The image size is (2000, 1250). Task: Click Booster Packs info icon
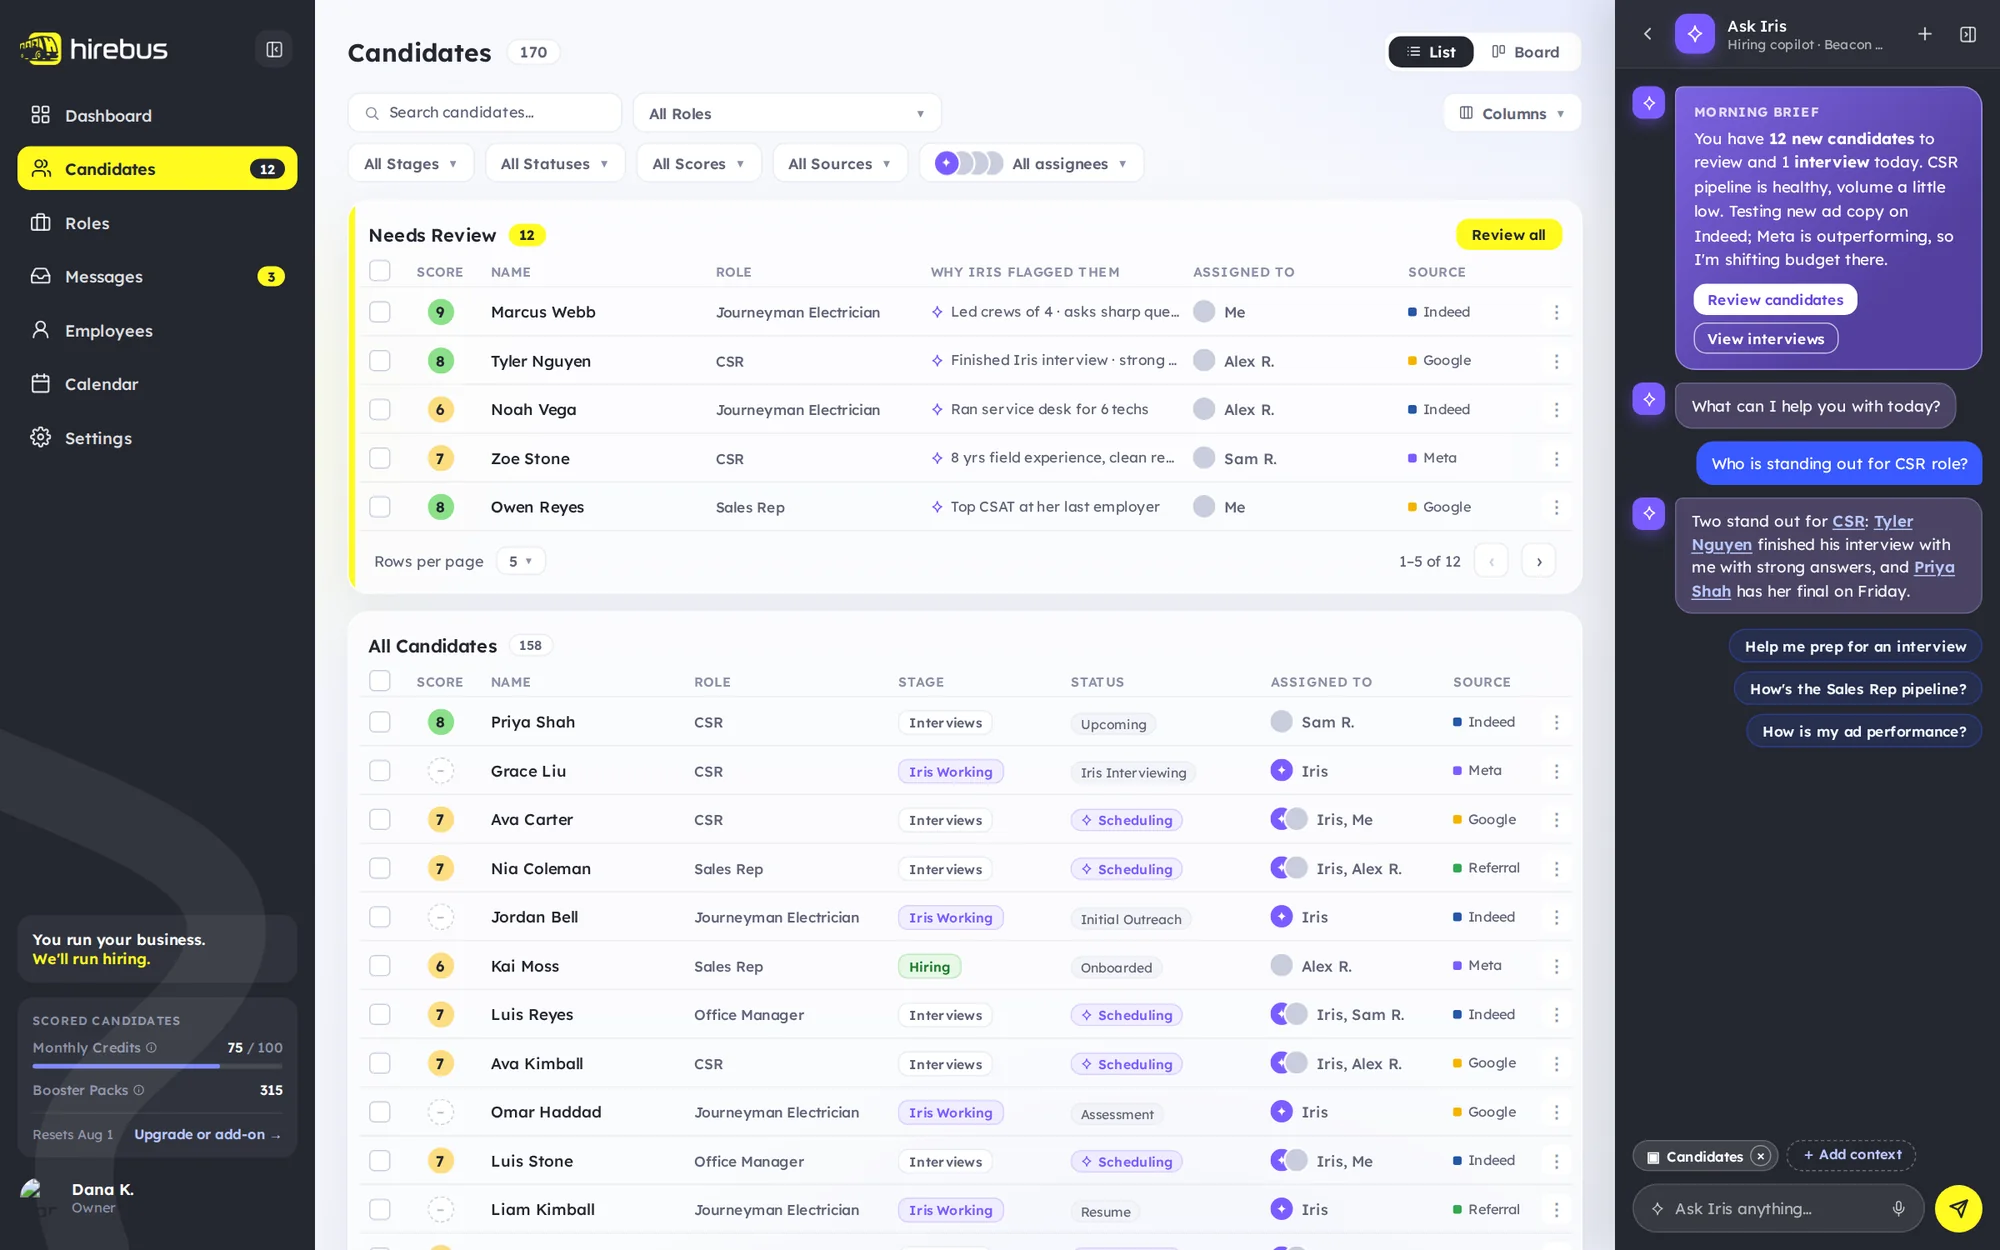(x=139, y=1090)
